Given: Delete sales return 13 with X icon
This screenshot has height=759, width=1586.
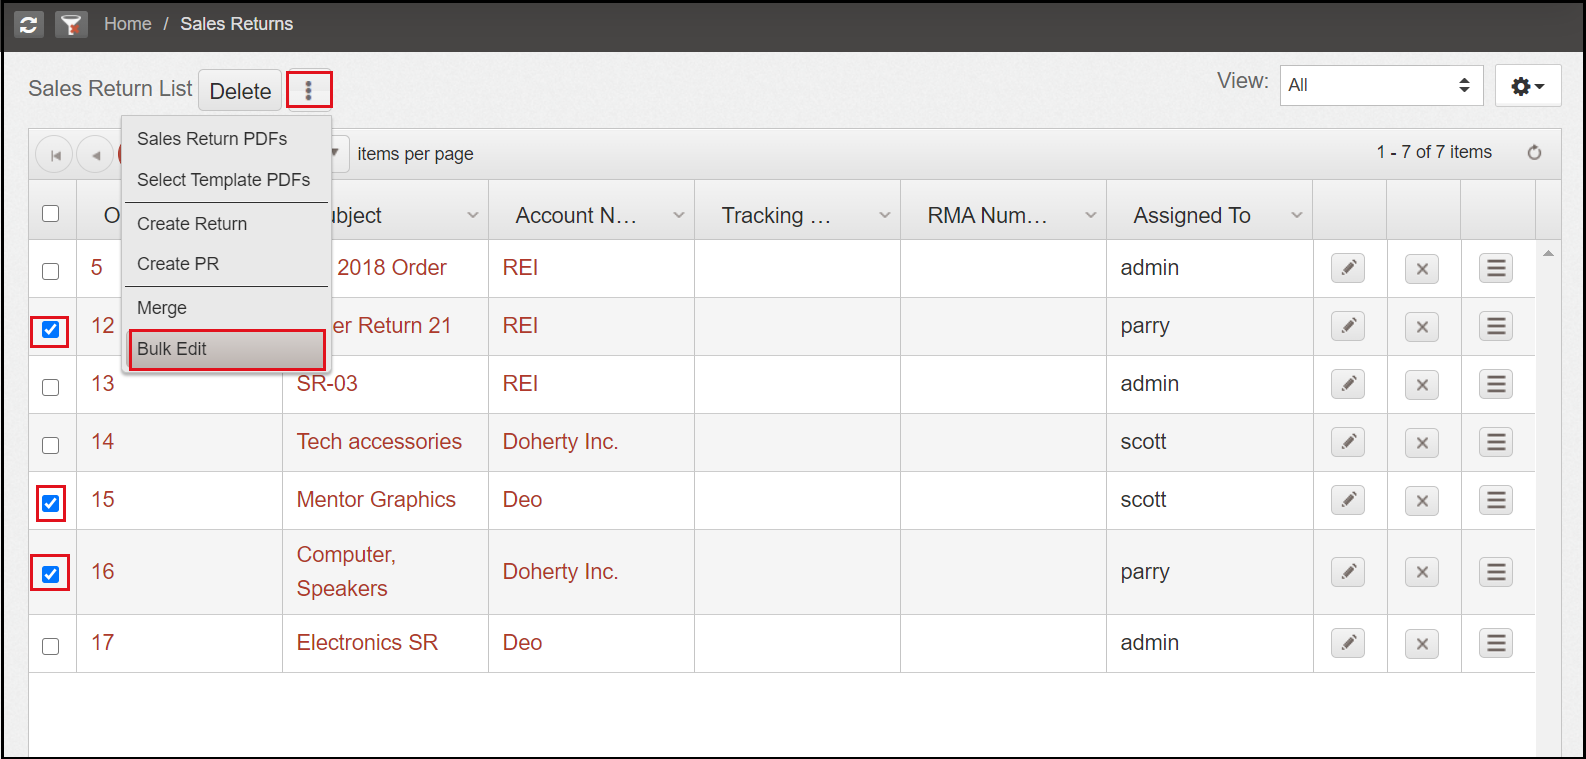Looking at the screenshot, I should point(1422,385).
